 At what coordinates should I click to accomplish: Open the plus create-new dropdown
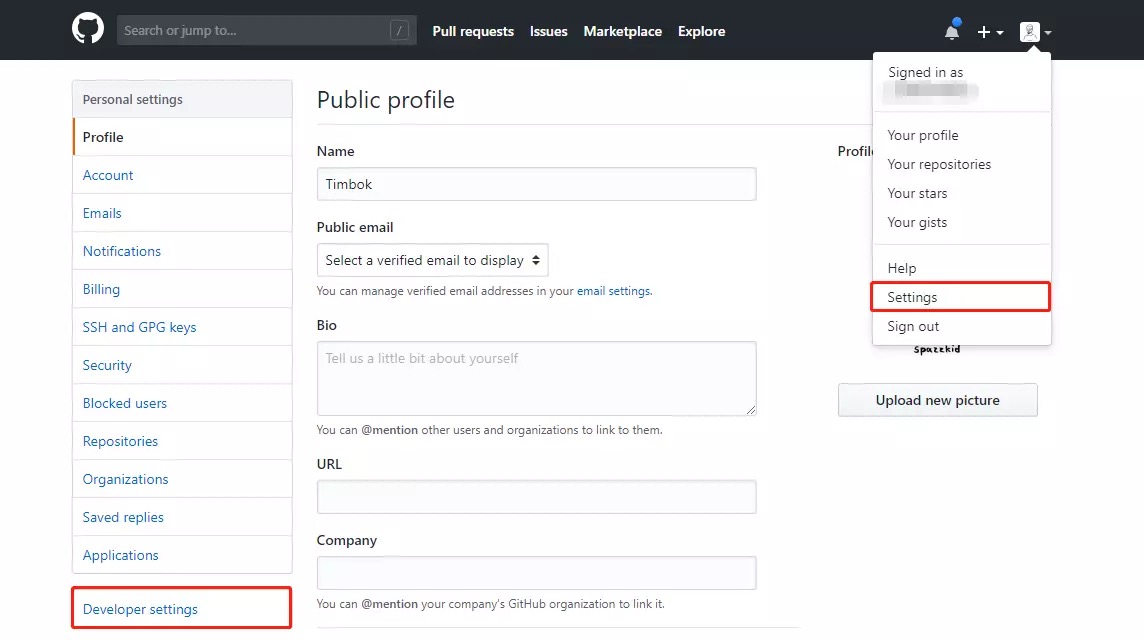pyautogui.click(x=990, y=31)
